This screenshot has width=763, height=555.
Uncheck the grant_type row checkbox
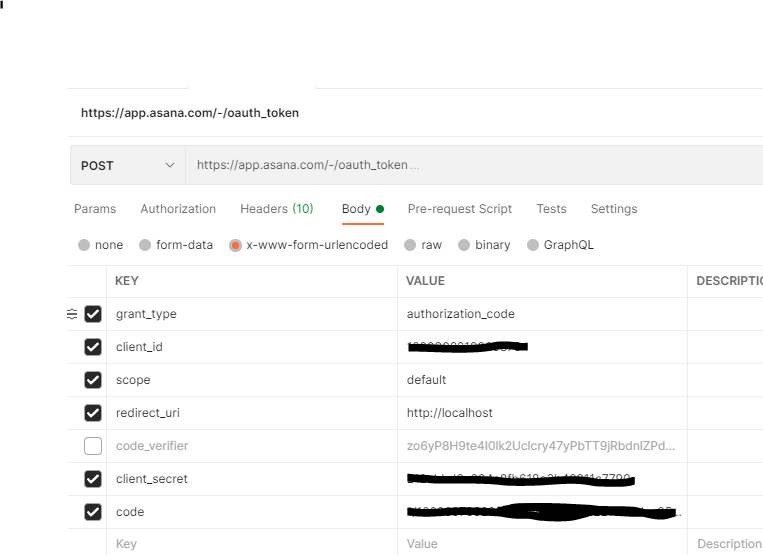pos(93,314)
